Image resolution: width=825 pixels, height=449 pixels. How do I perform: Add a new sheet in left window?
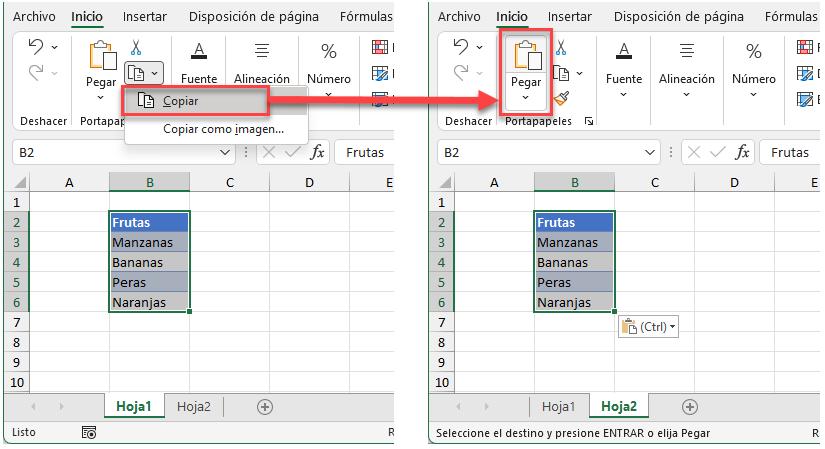click(x=265, y=407)
